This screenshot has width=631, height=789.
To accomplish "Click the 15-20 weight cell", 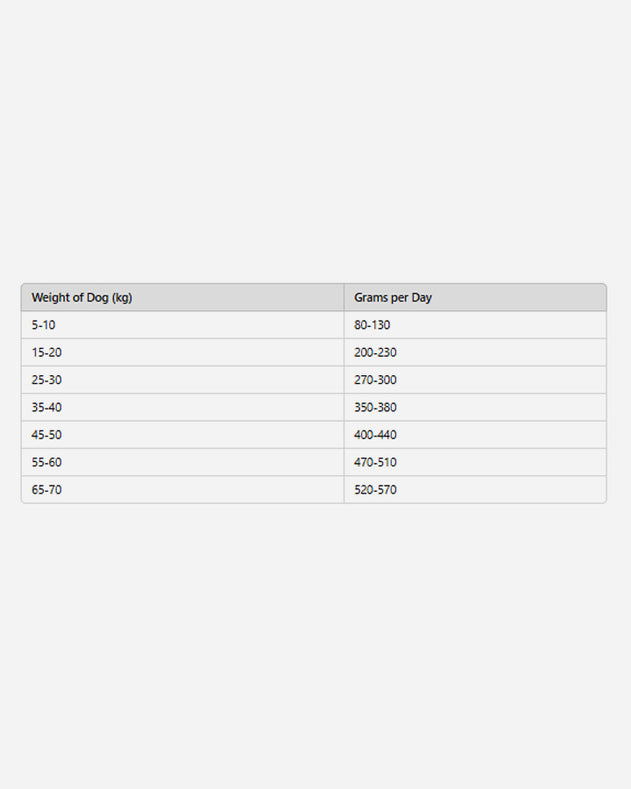I will pyautogui.click(x=47, y=353).
